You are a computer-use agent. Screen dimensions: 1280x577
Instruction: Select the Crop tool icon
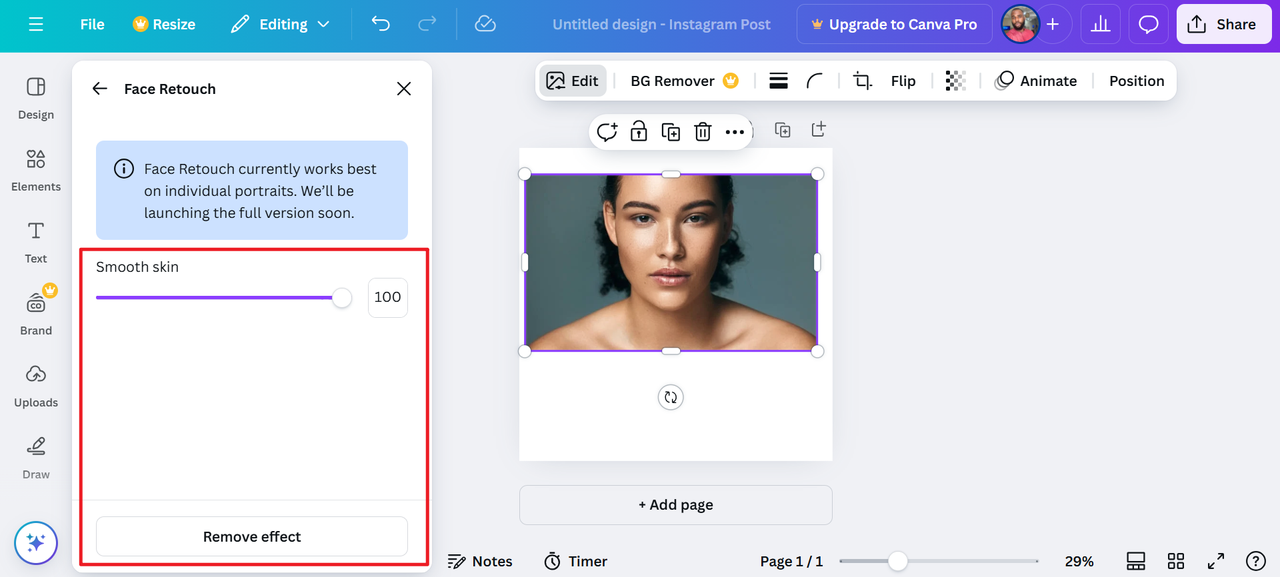click(862, 81)
